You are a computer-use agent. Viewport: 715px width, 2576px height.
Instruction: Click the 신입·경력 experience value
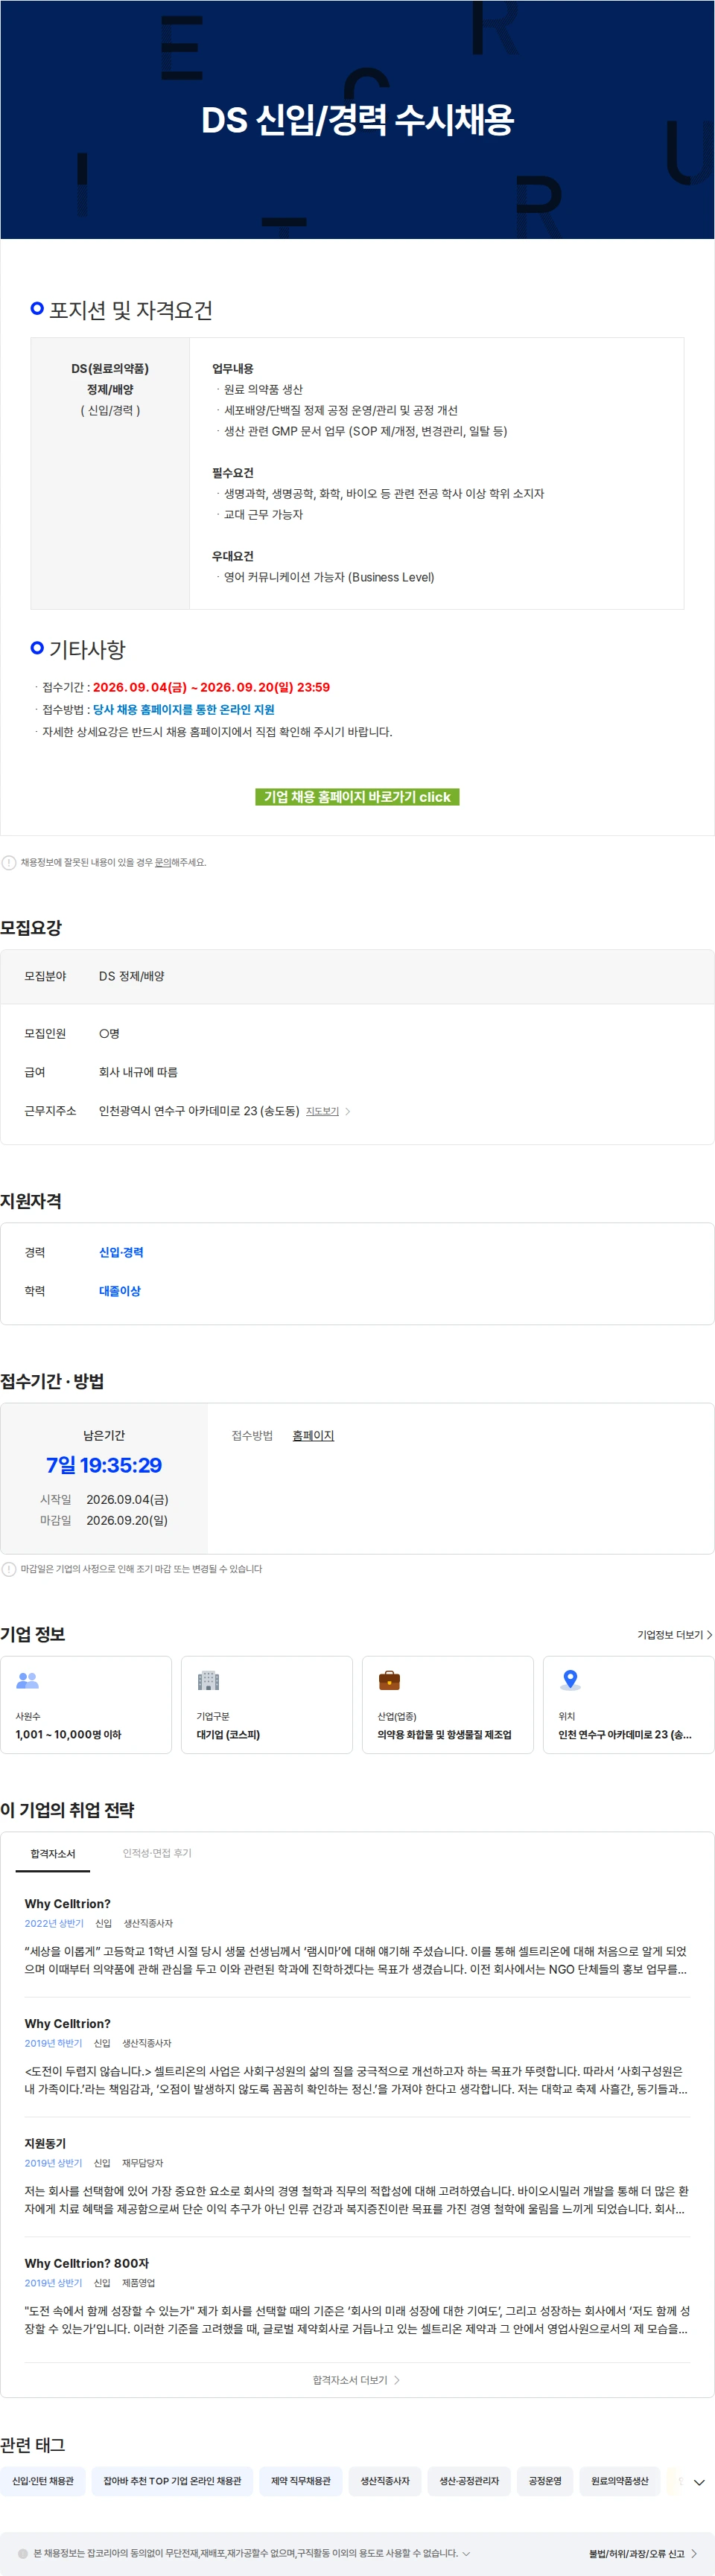click(x=121, y=1252)
